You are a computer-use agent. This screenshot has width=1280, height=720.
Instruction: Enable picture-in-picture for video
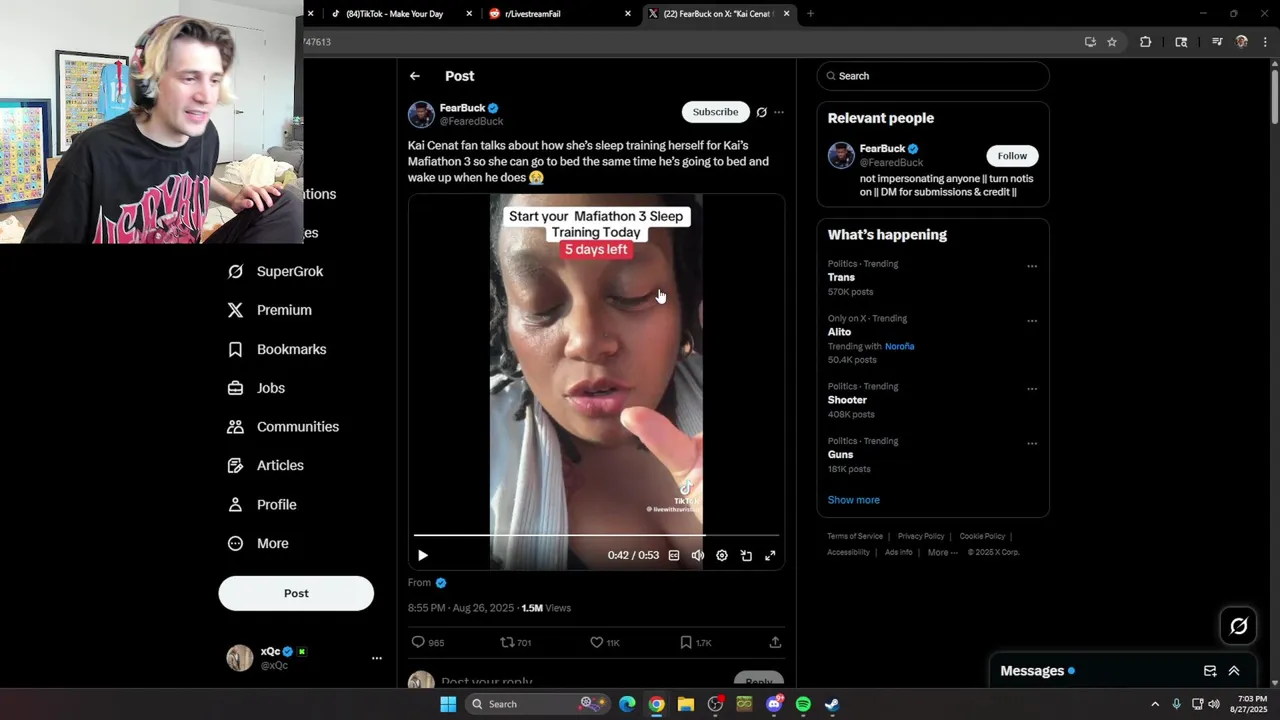click(746, 556)
